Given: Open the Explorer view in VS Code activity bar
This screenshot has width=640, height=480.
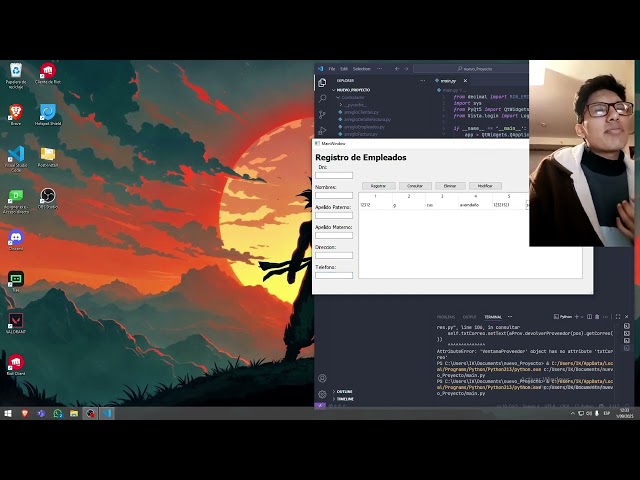Looking at the screenshot, I should 322,83.
